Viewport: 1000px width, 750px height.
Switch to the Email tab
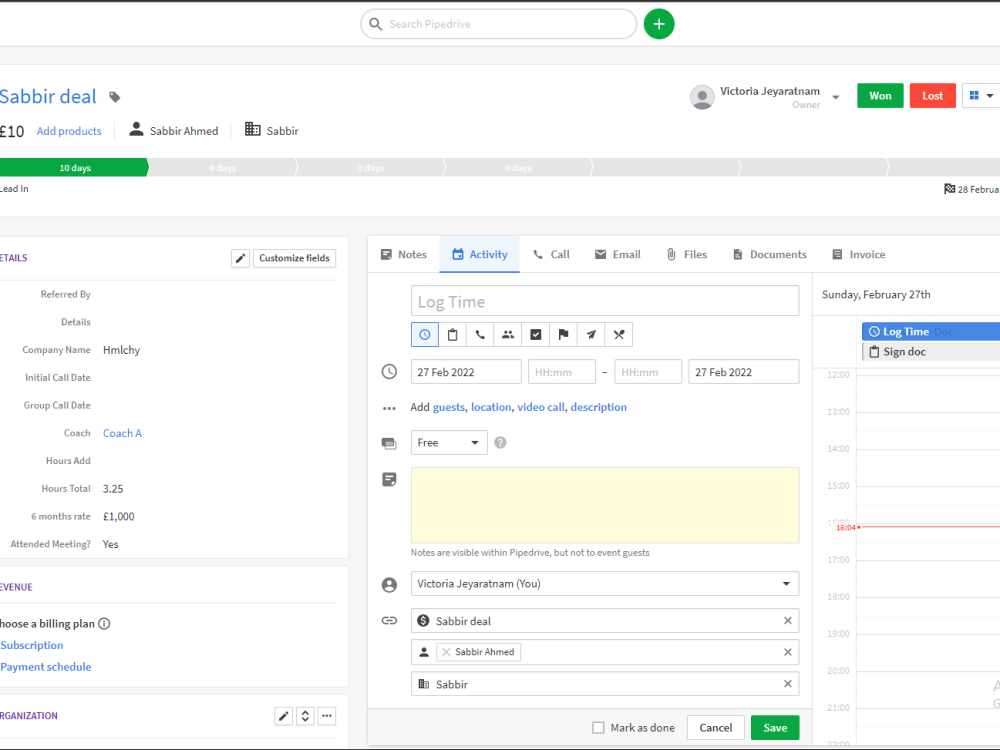point(617,254)
